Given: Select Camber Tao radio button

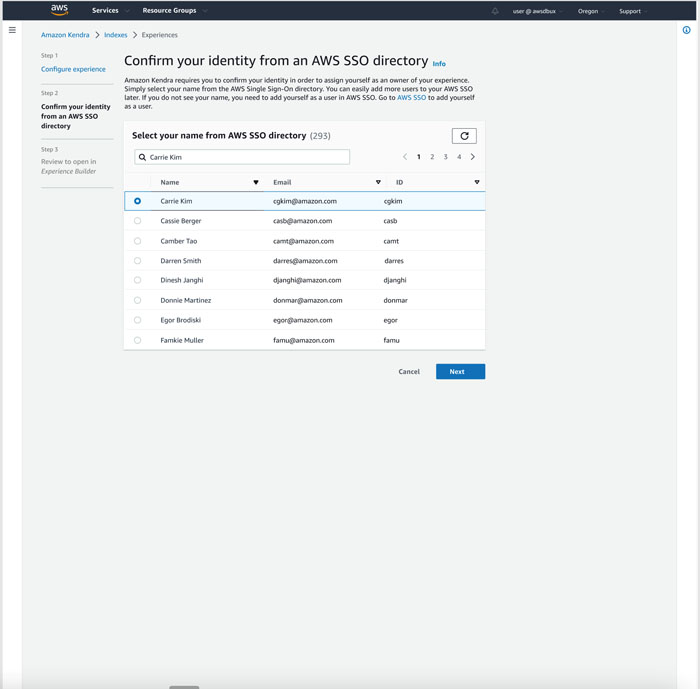Looking at the screenshot, I should pos(138,241).
